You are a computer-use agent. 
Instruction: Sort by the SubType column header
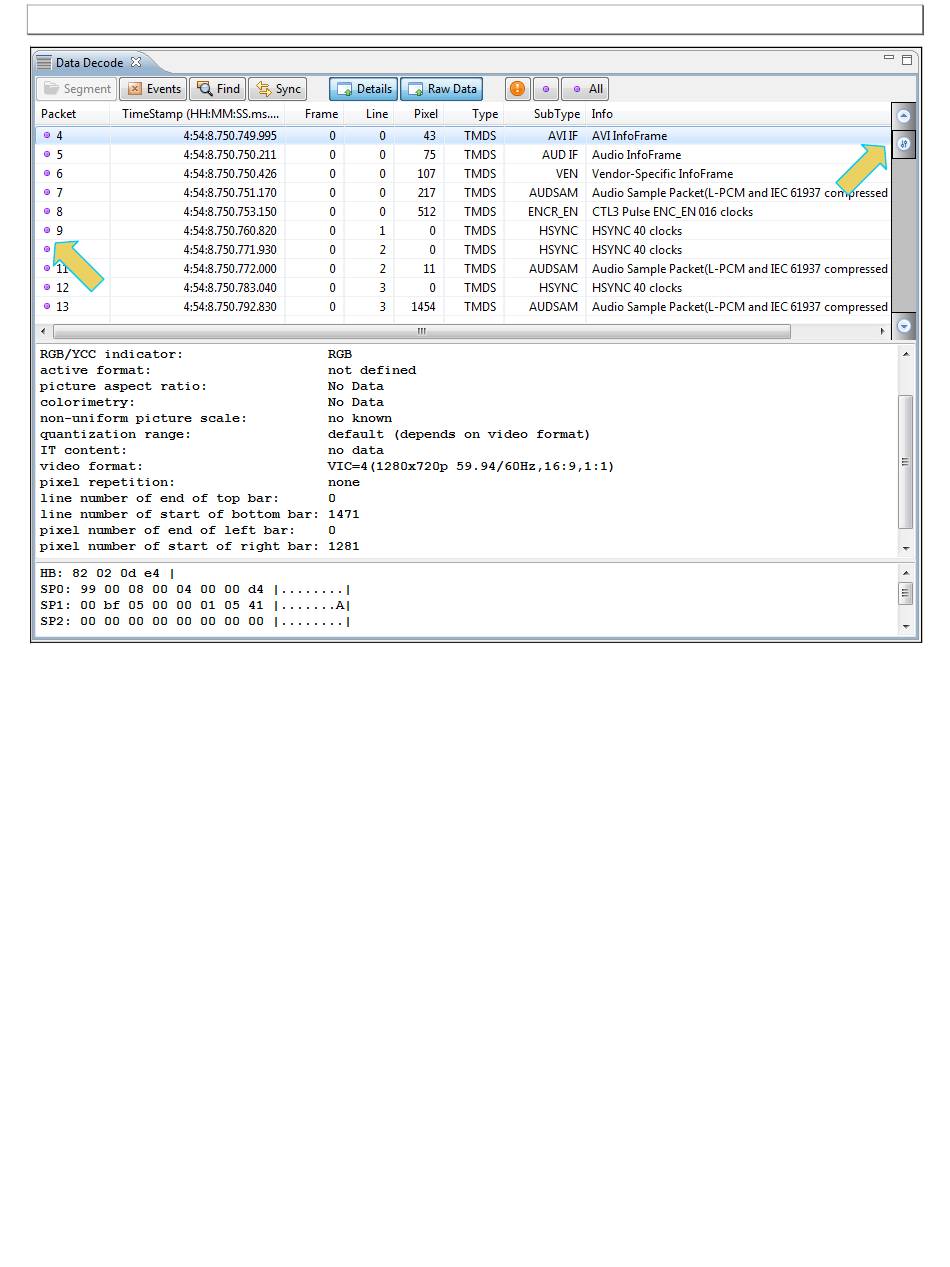556,114
